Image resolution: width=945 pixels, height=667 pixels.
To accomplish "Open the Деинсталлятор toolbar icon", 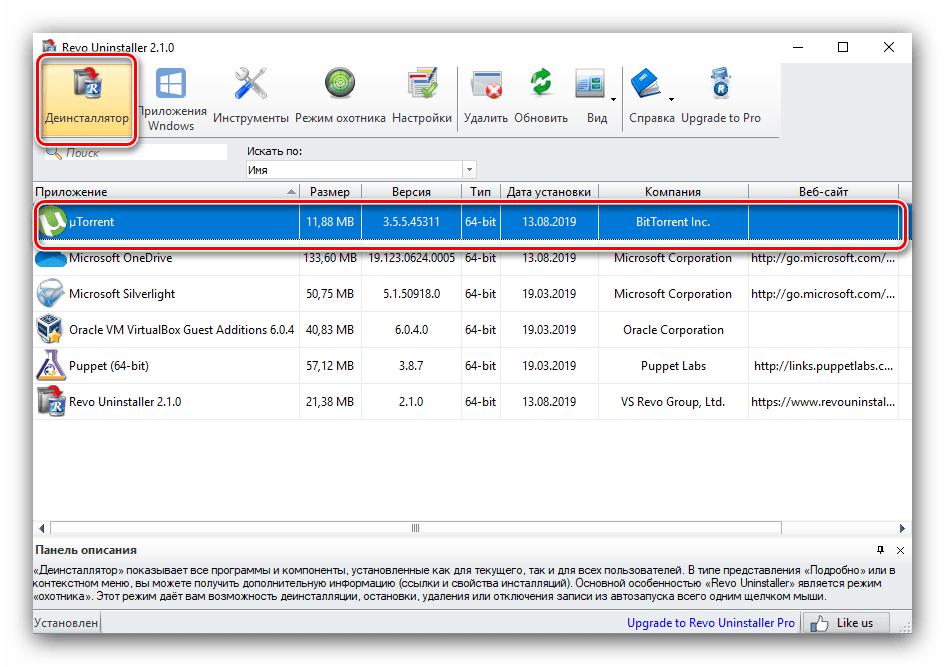I will [86, 98].
